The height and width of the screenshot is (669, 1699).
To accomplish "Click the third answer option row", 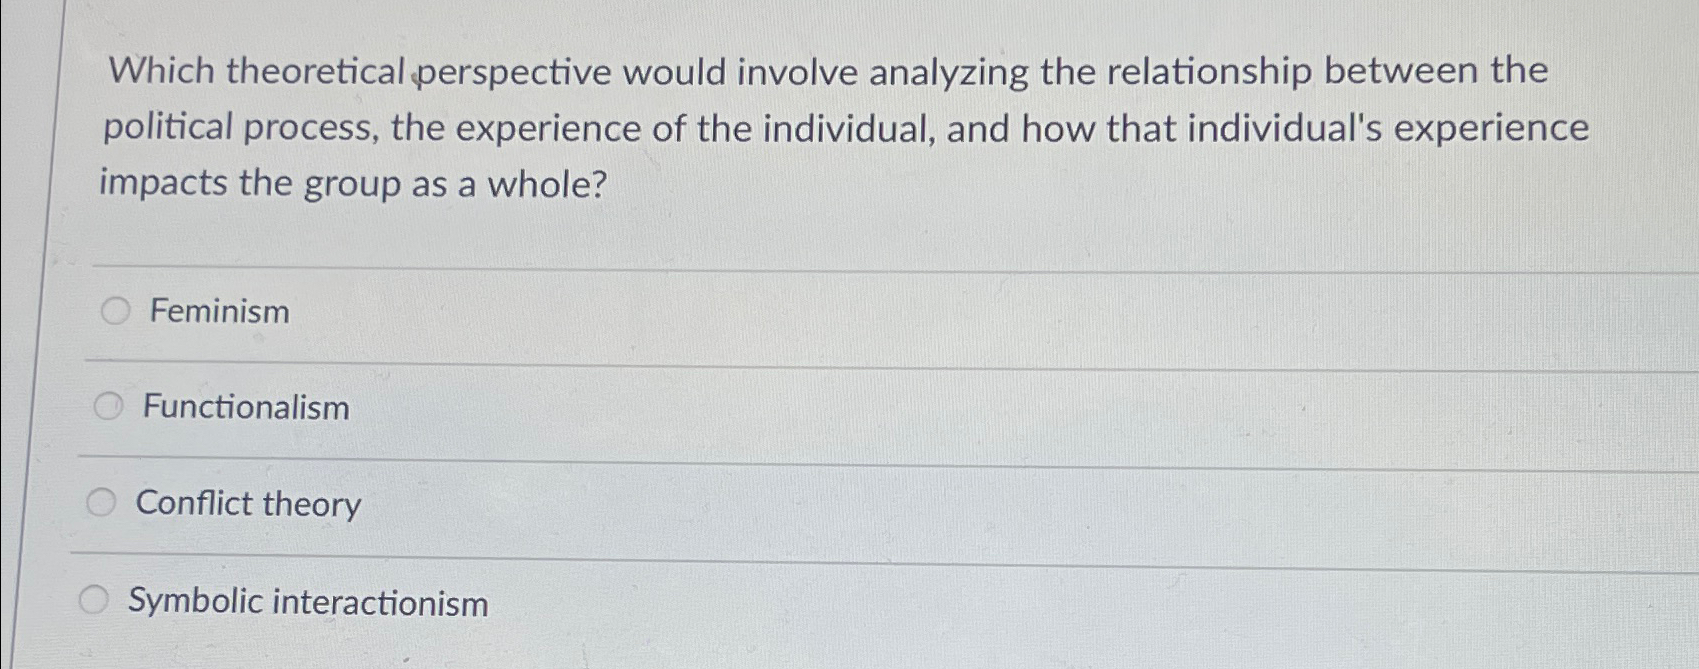I will 400,504.
